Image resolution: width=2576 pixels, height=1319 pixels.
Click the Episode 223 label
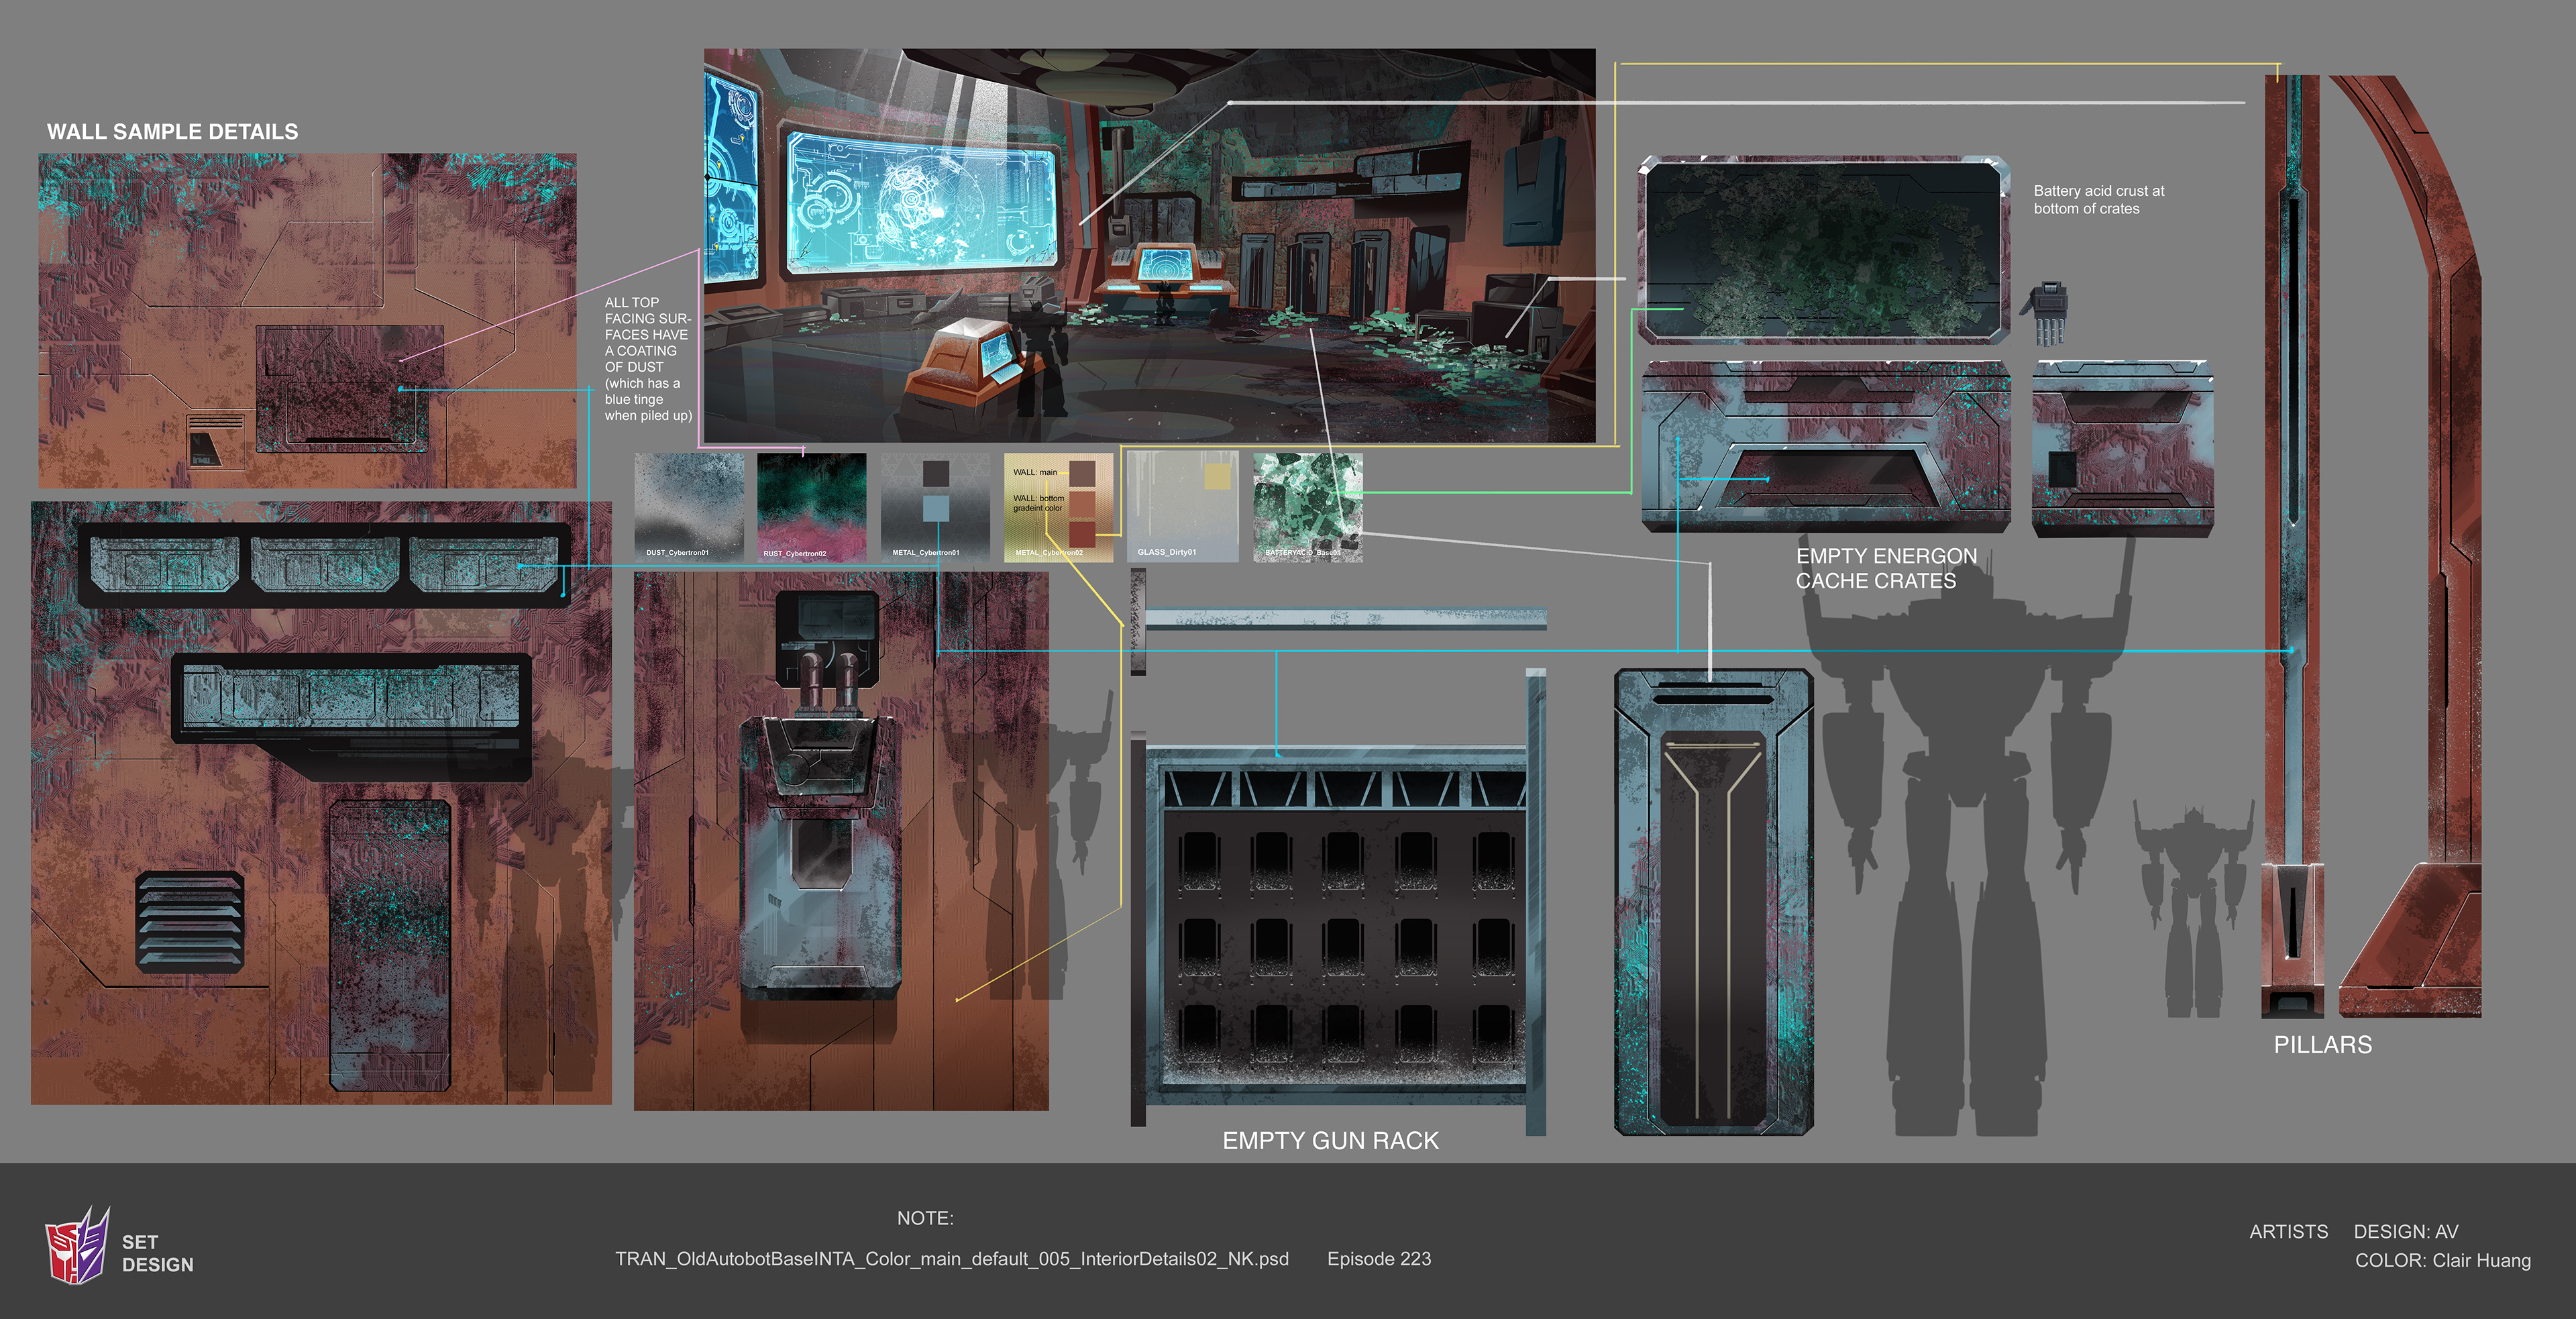(1378, 1260)
